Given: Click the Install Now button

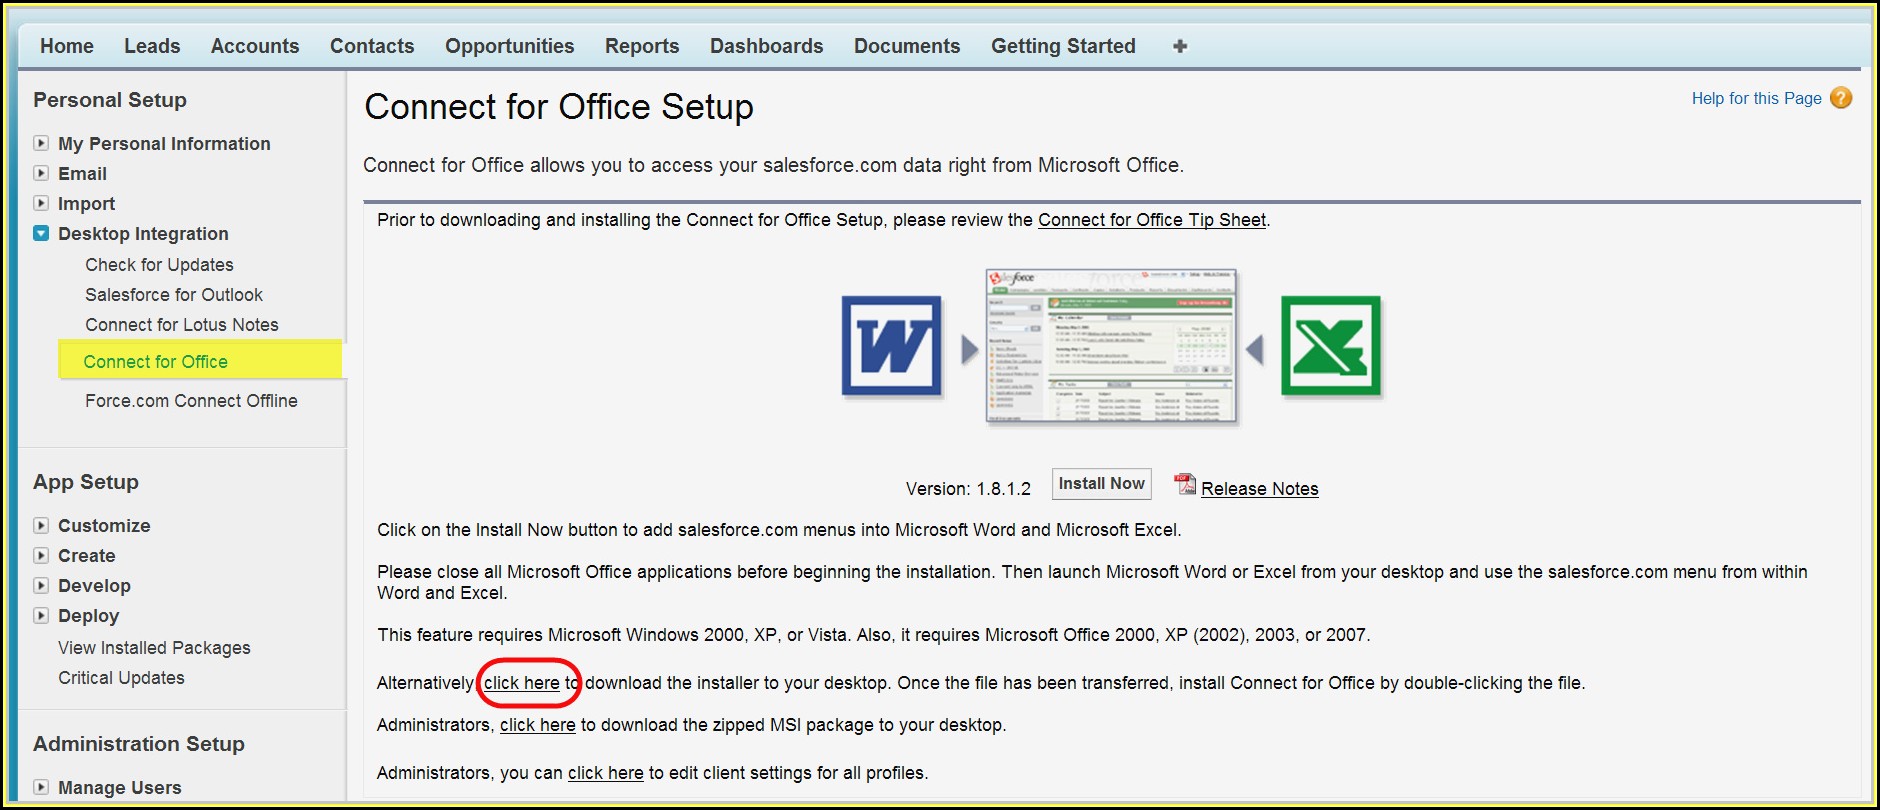Looking at the screenshot, I should coord(1101,484).
